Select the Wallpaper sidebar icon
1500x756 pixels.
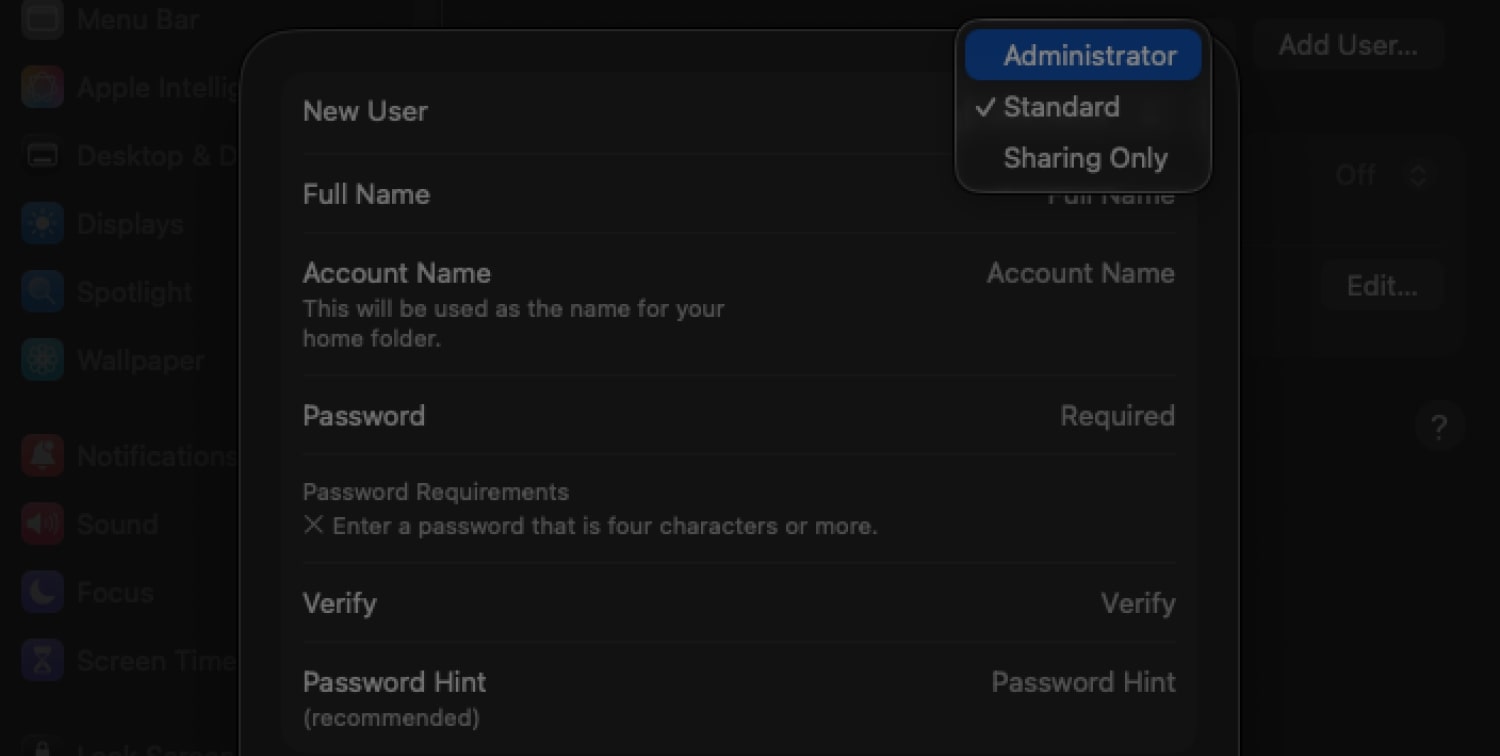[139, 359]
